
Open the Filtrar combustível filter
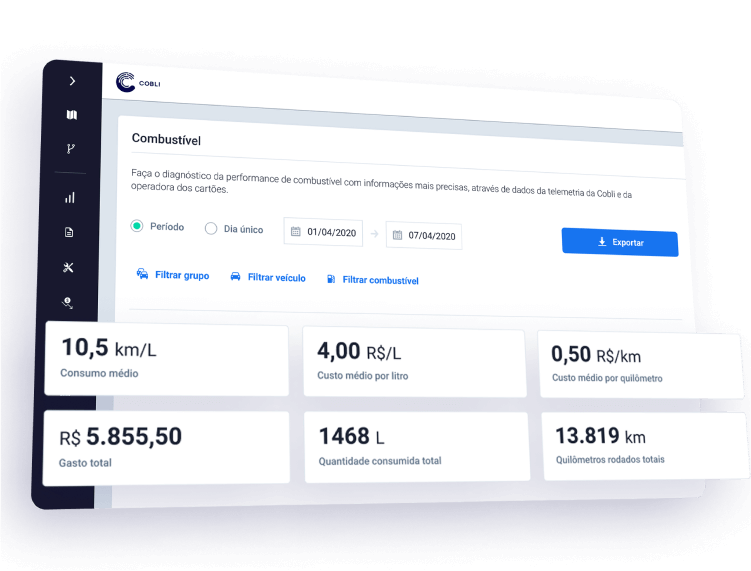[371, 280]
